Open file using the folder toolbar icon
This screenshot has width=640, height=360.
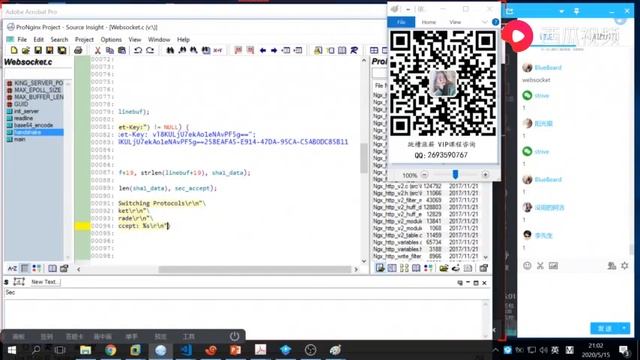(26, 50)
